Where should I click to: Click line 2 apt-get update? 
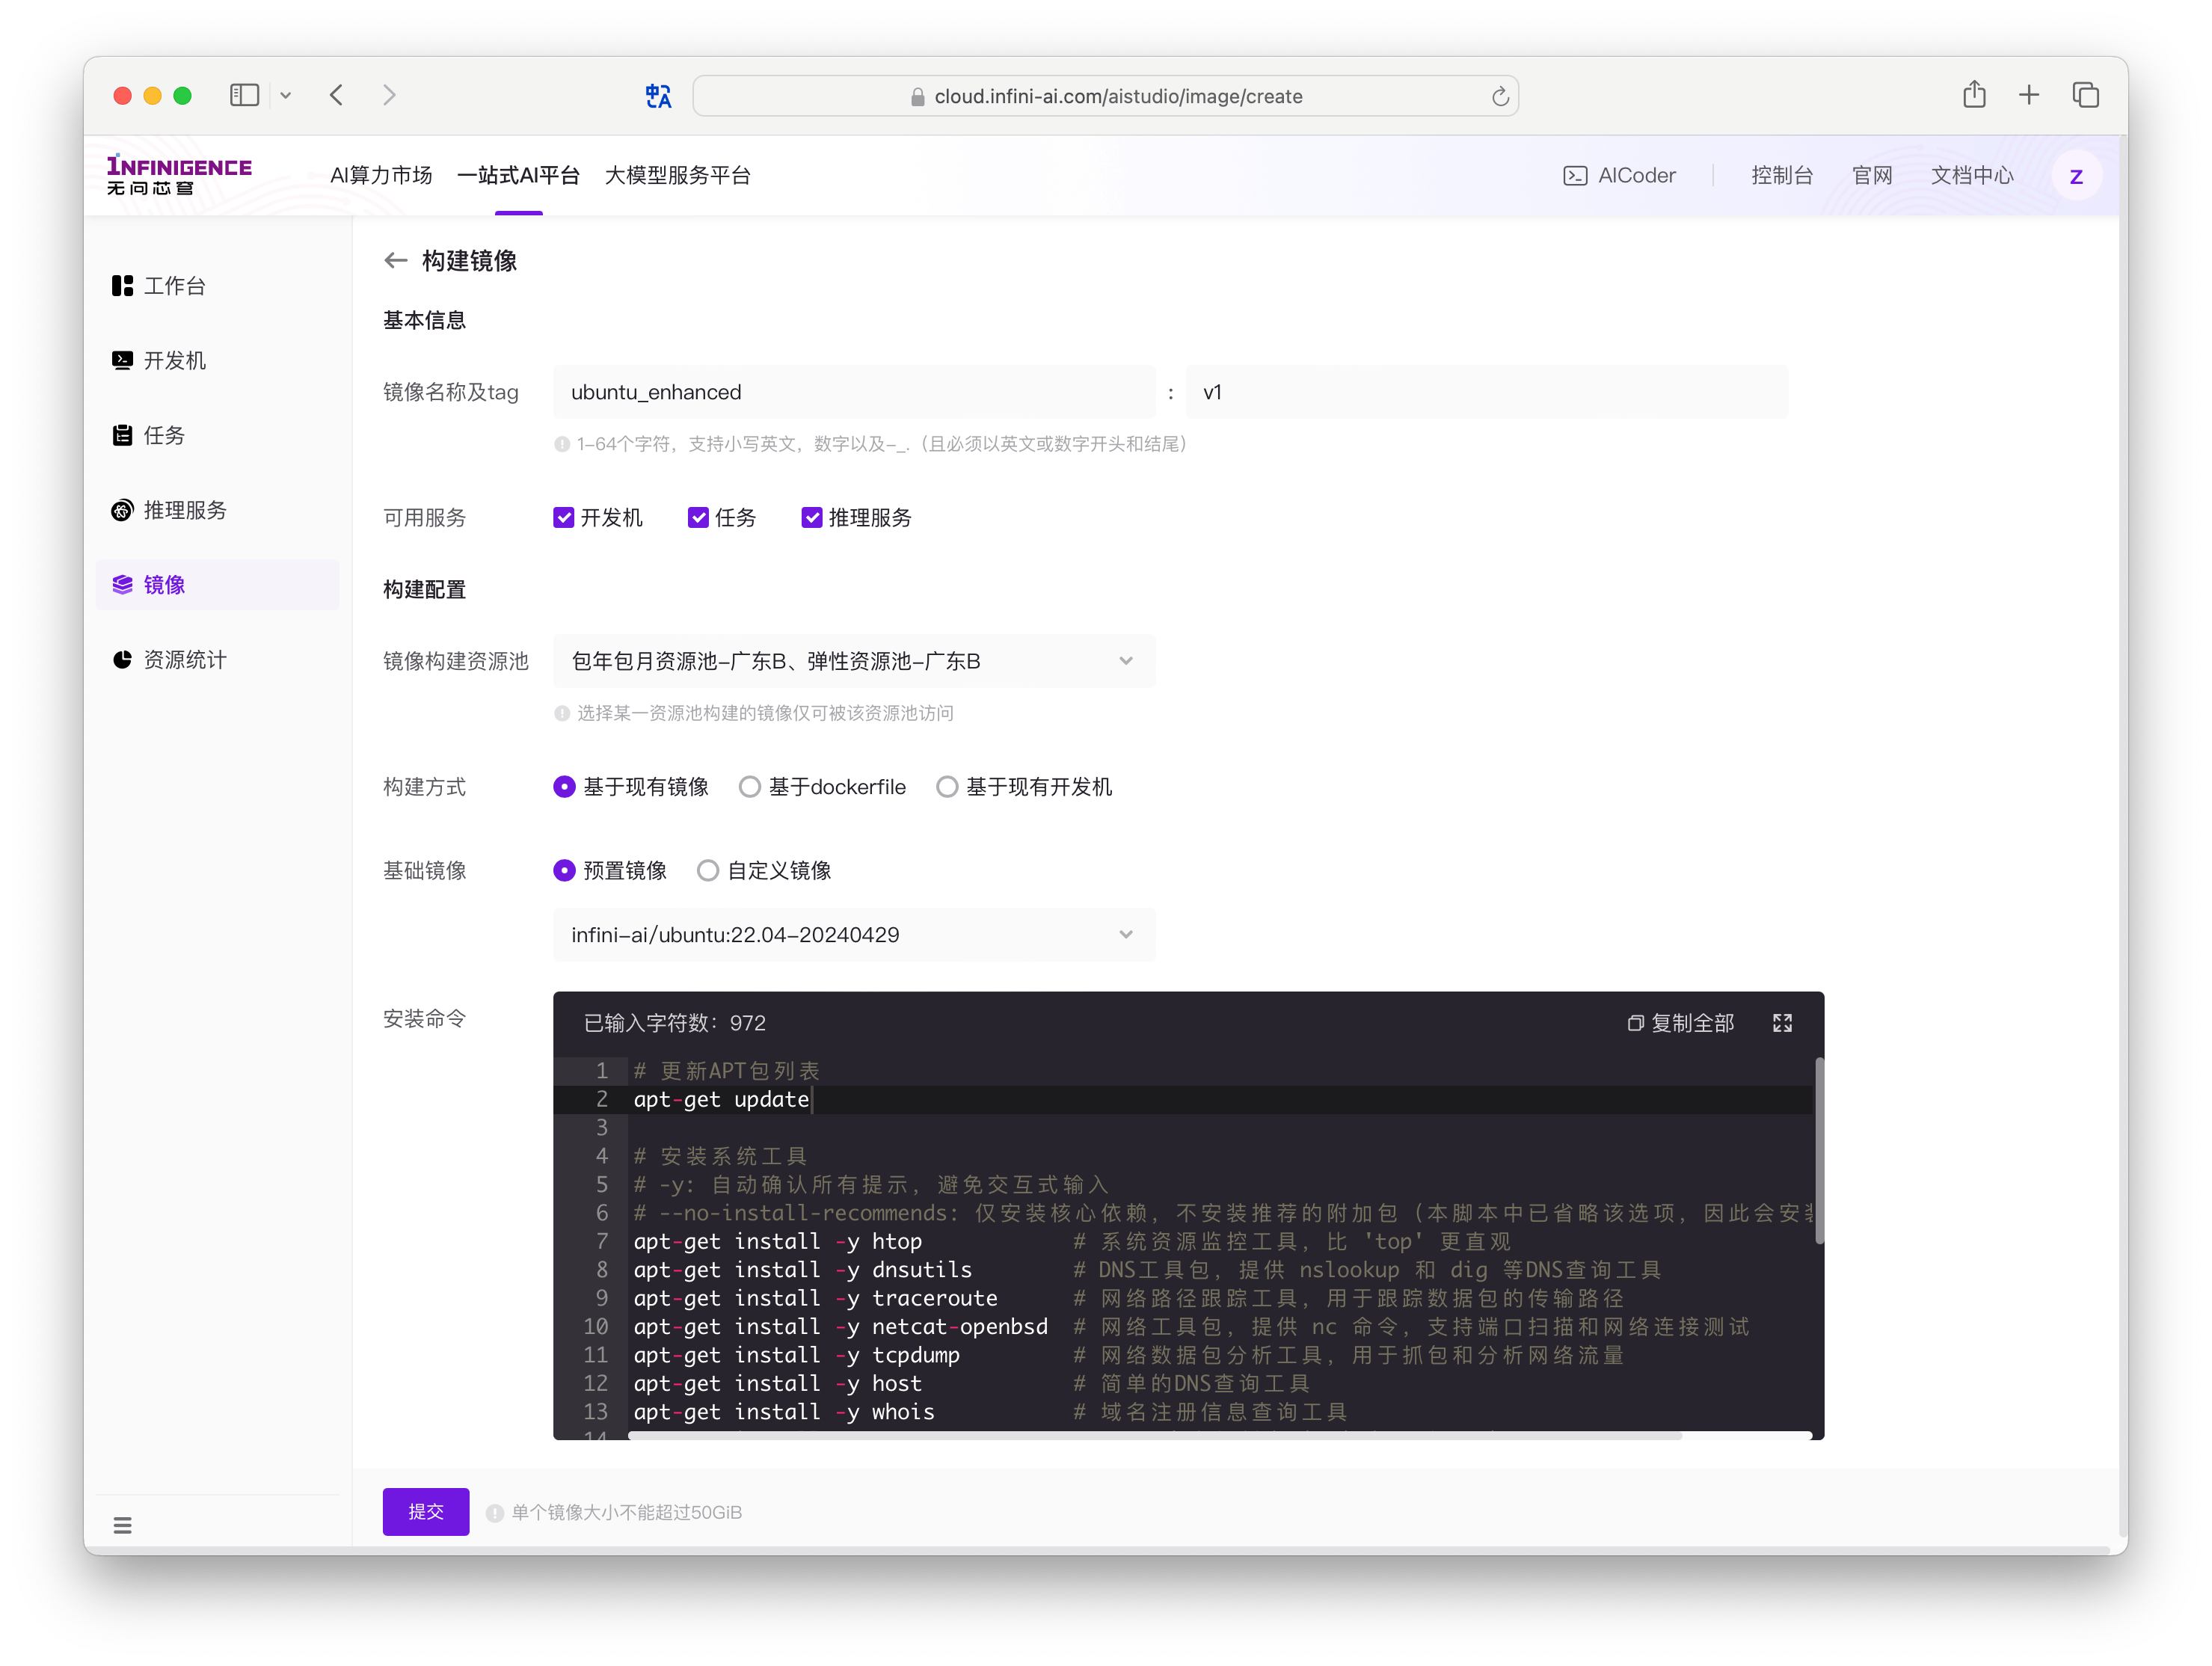pyautogui.click(x=721, y=1099)
